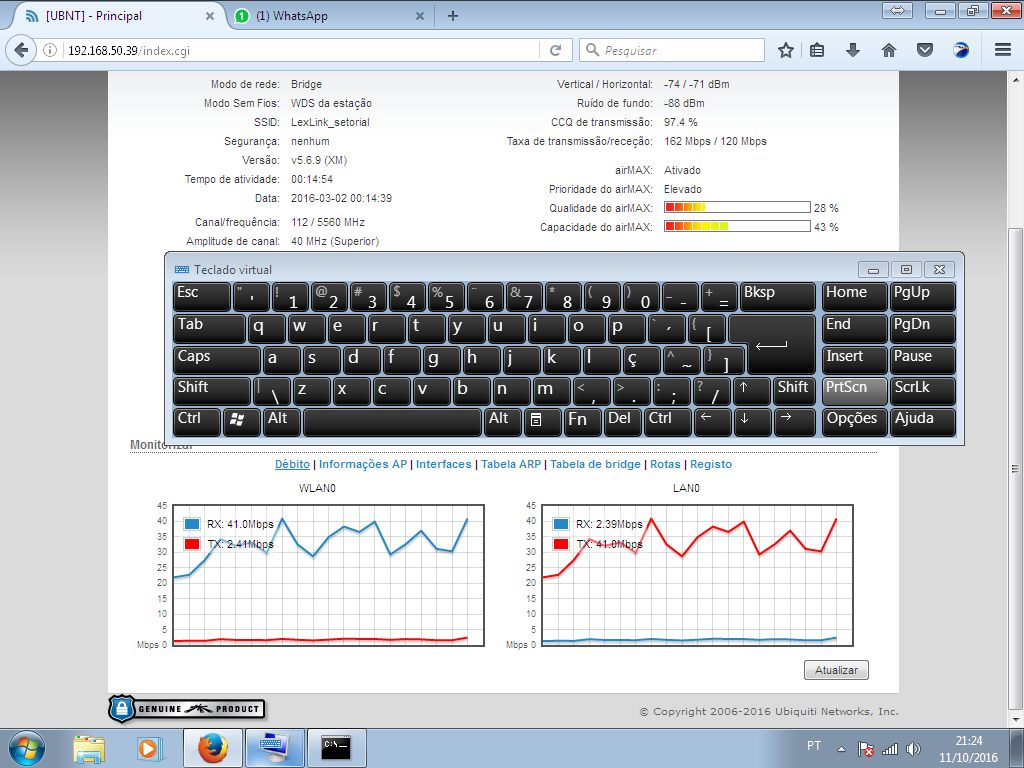1024x768 pixels.
Task: Click the Qualidade do airMAX progress bar
Action: tap(736, 208)
